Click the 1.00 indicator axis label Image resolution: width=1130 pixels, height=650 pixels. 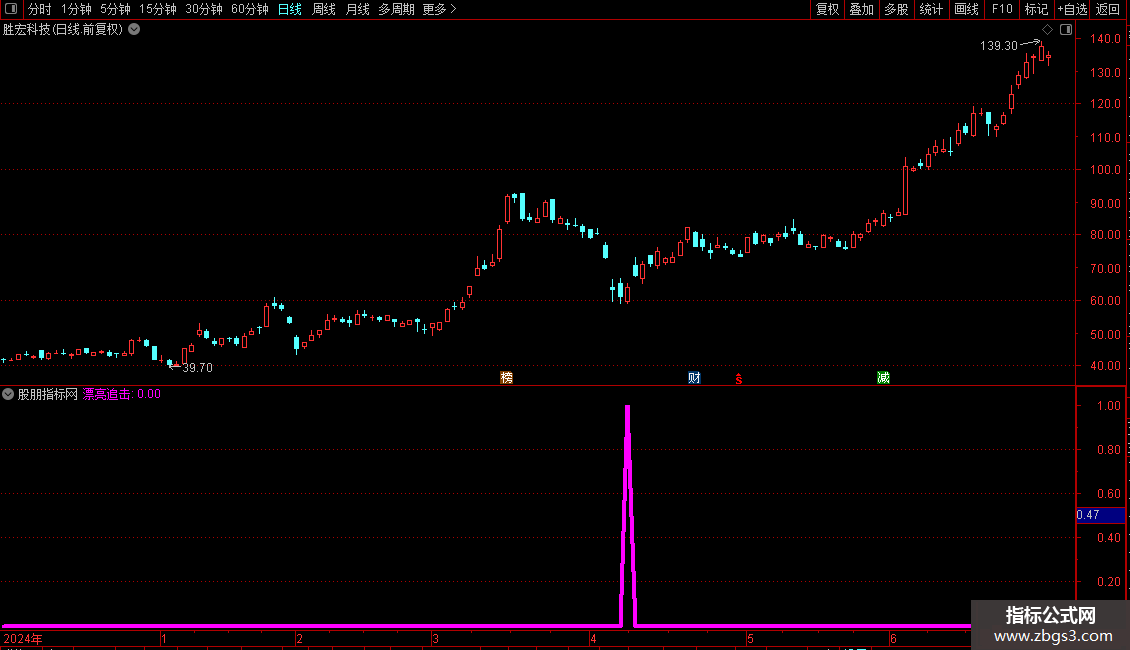click(x=1109, y=406)
